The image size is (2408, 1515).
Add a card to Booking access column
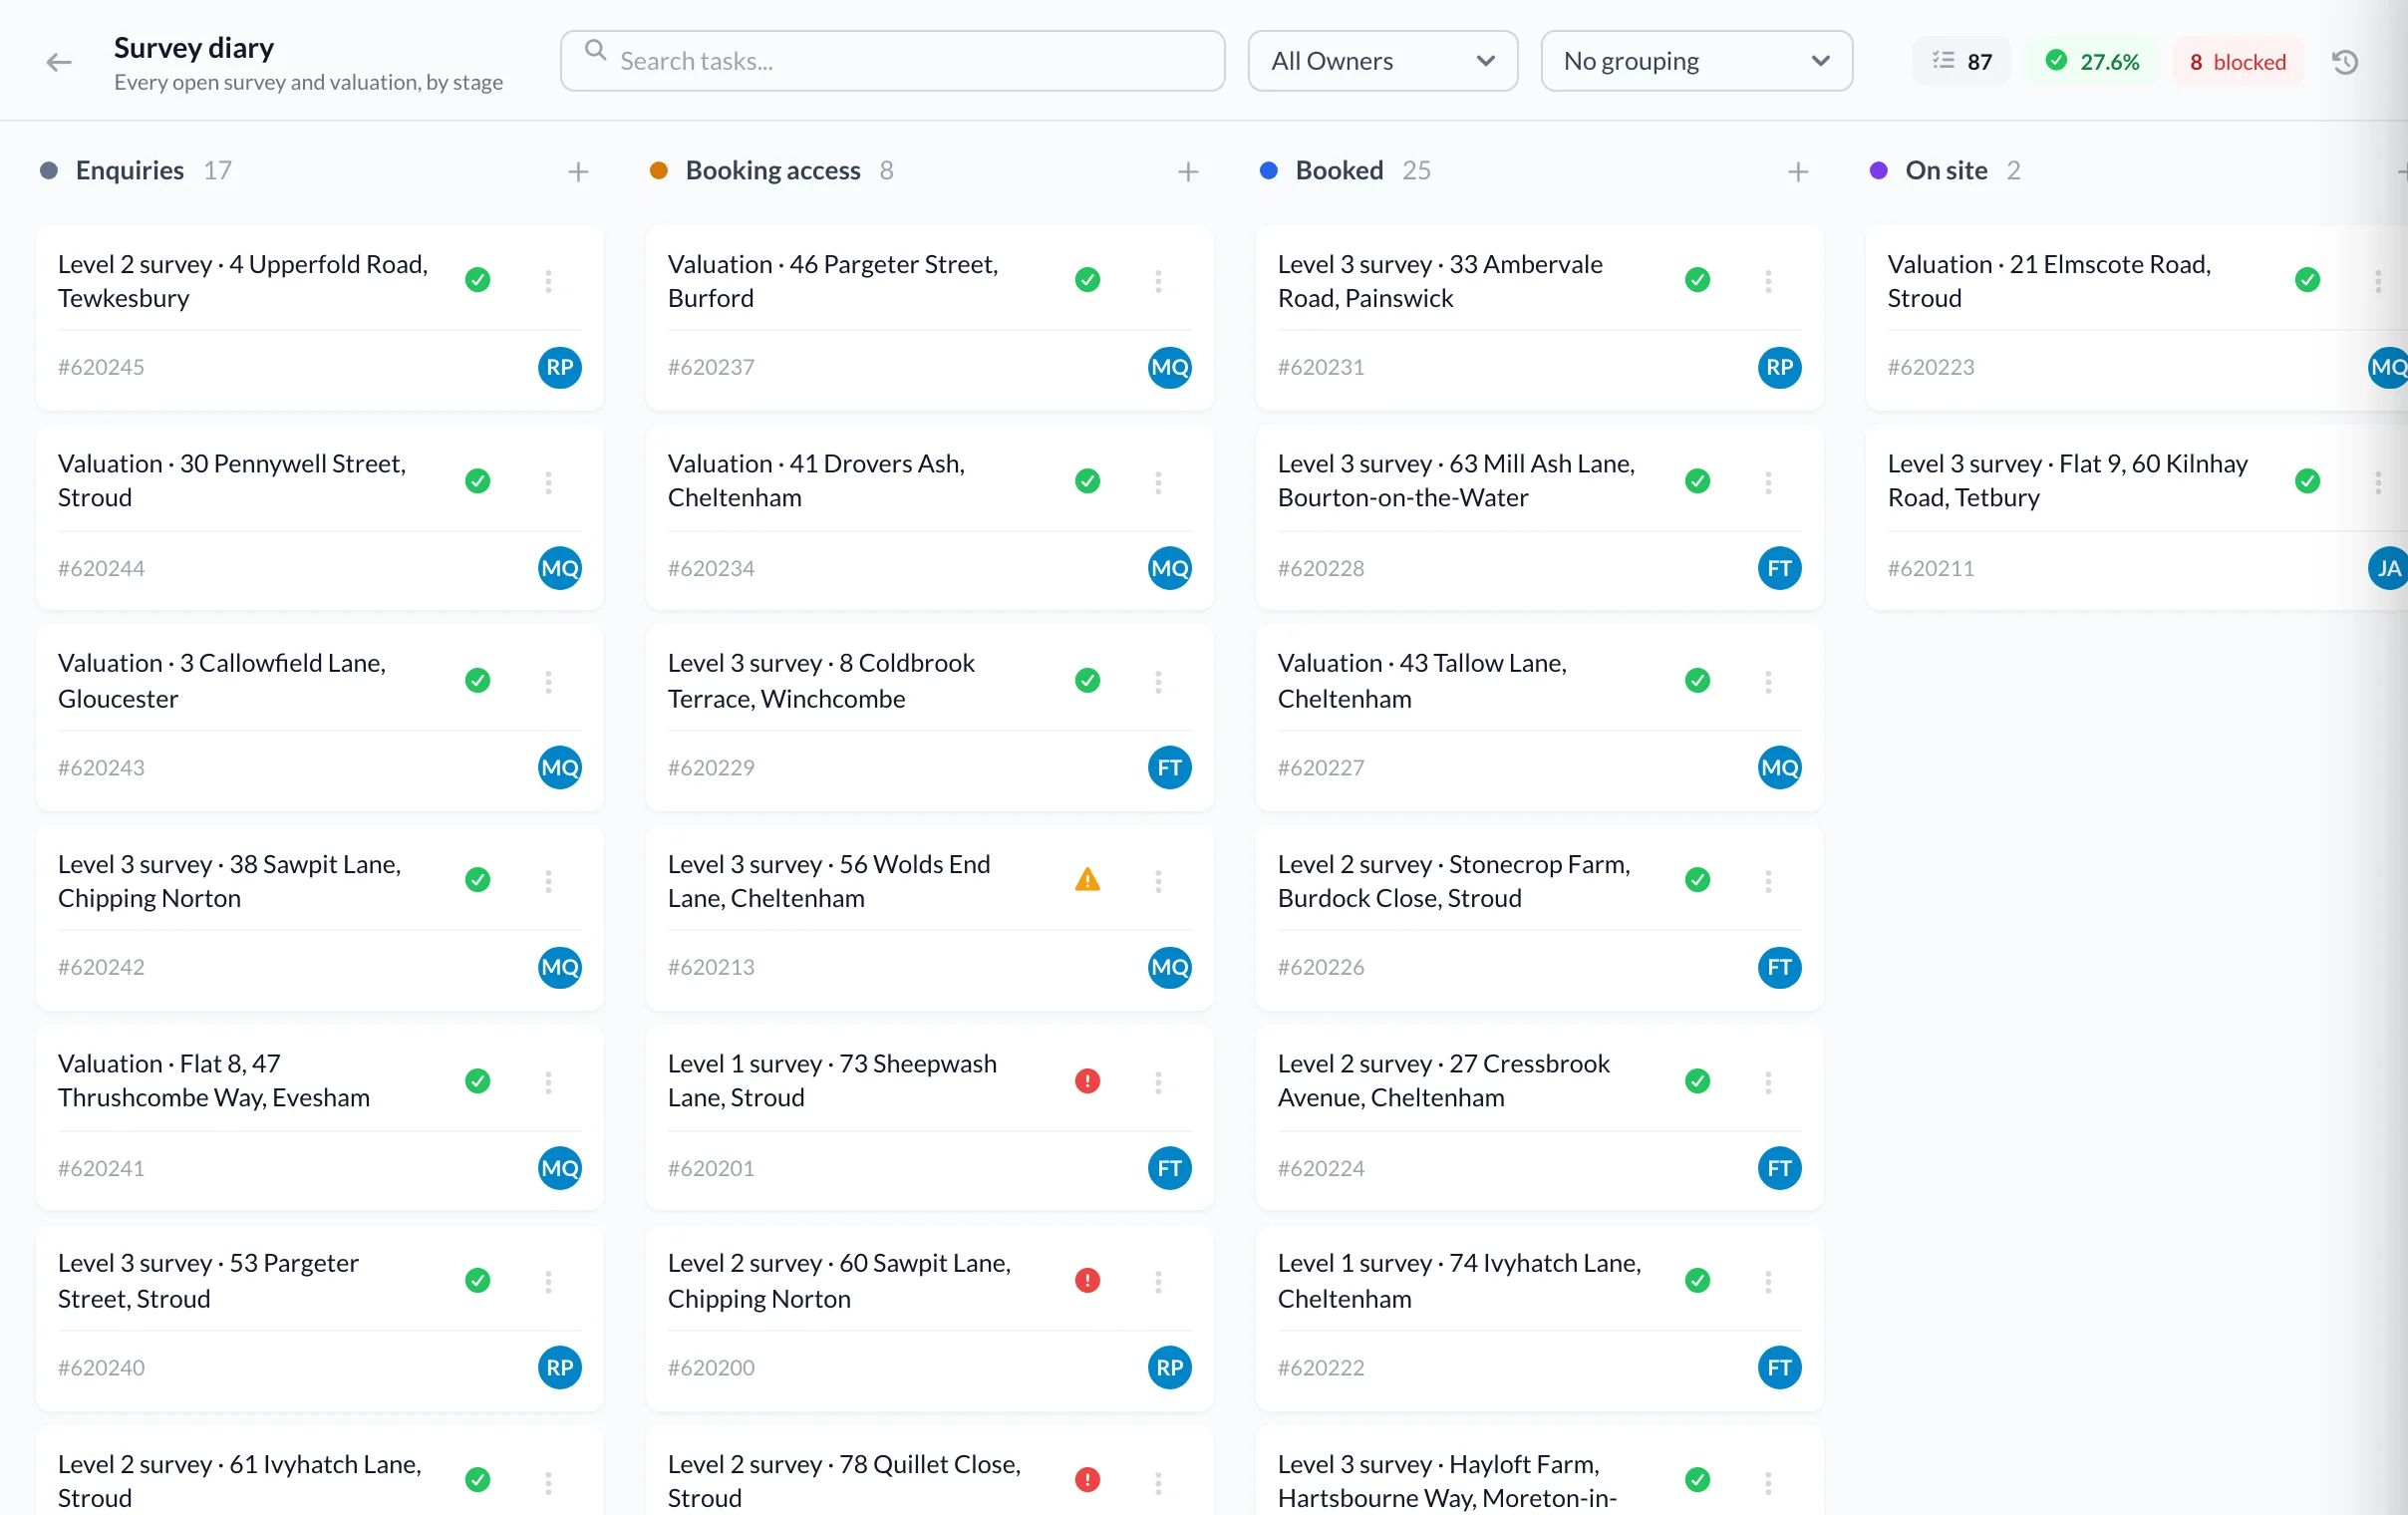1188,172
